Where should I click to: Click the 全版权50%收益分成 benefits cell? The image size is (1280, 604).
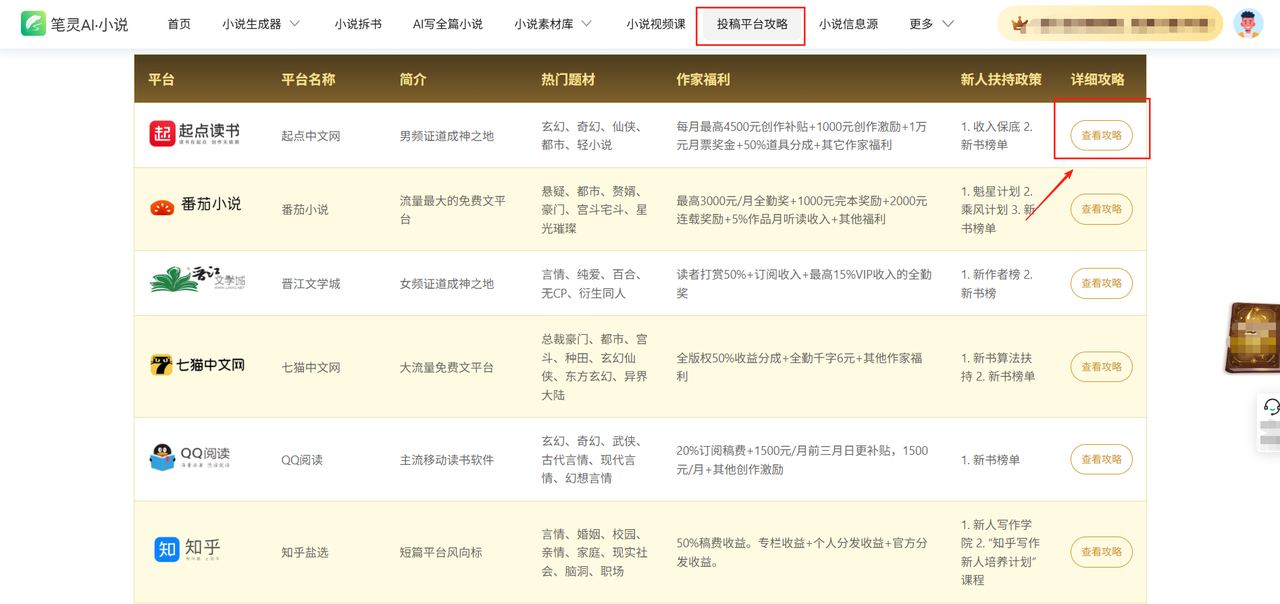(x=799, y=368)
